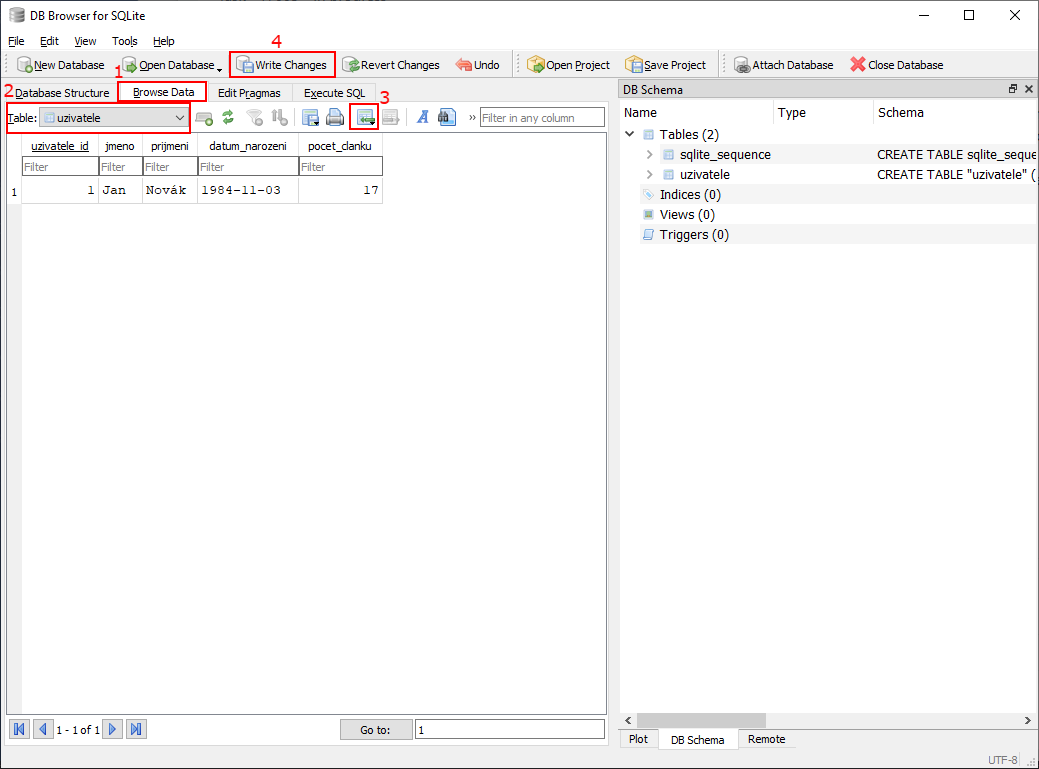Click the Undo toolbar button
This screenshot has width=1039, height=769.
(x=478, y=65)
